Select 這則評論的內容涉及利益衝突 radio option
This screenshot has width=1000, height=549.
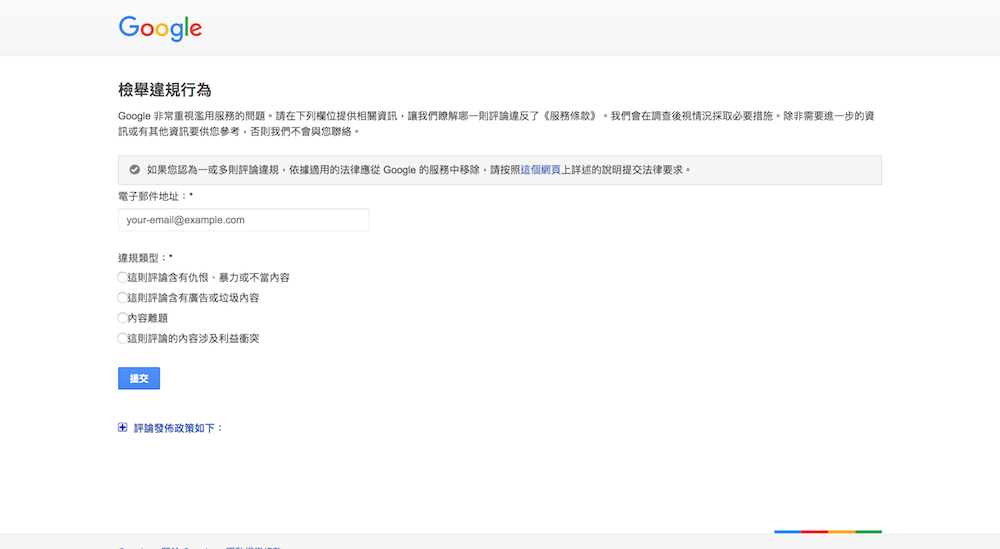(x=122, y=338)
